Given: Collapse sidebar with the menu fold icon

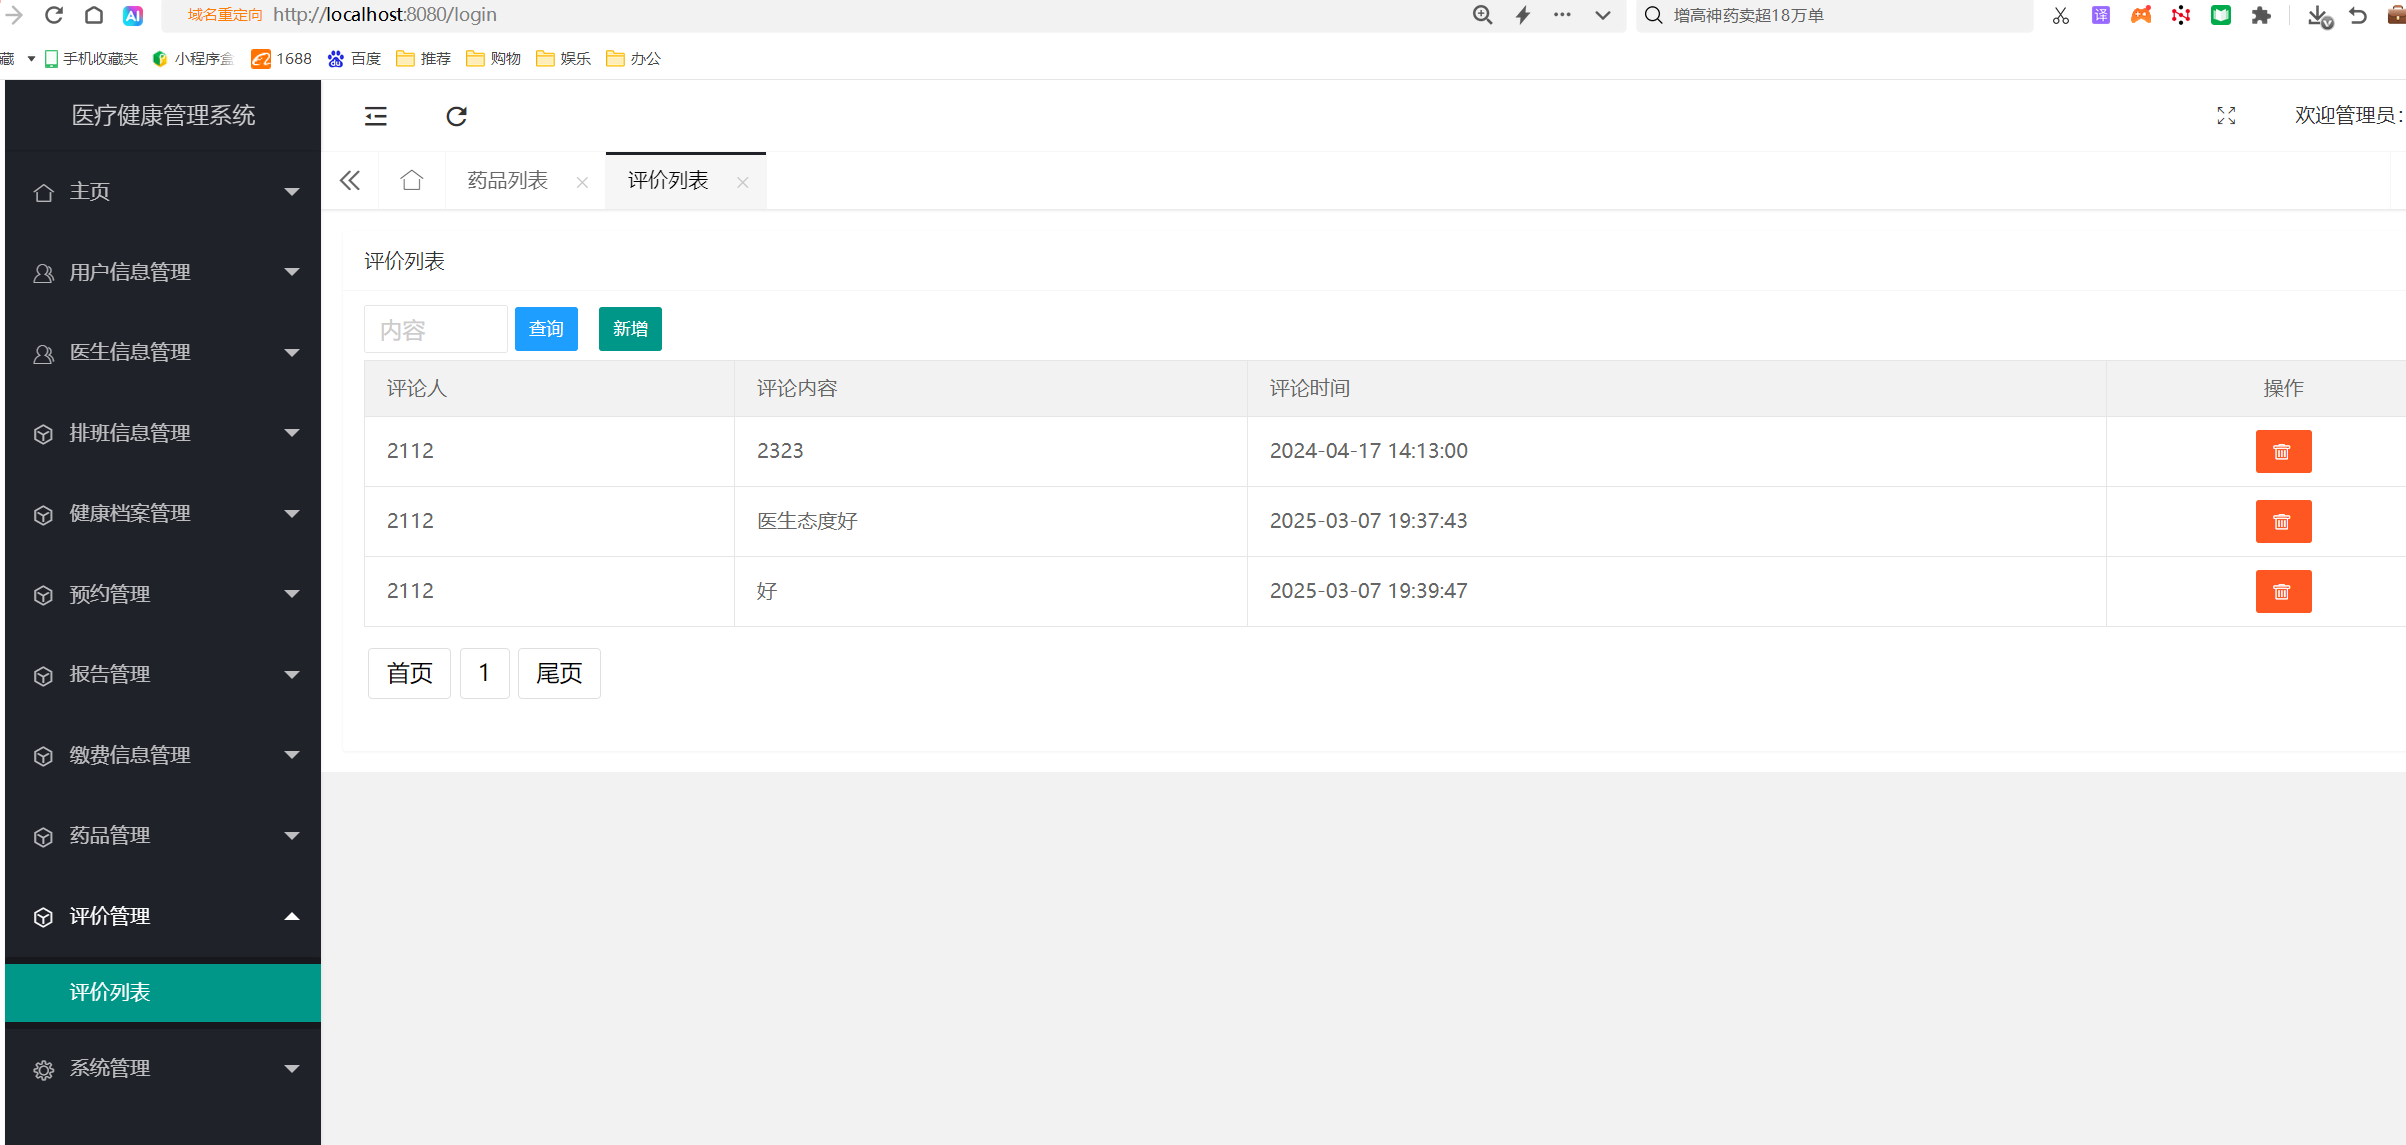Looking at the screenshot, I should 376,116.
